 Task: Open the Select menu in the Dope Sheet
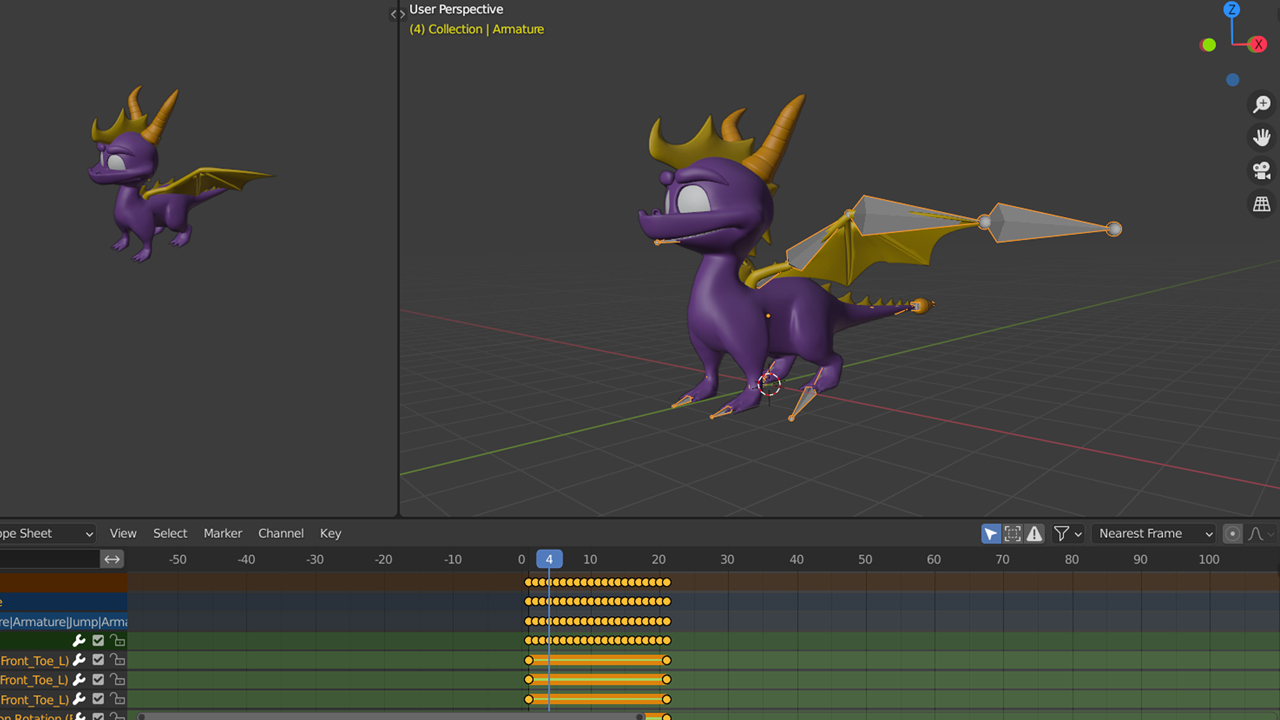point(170,533)
